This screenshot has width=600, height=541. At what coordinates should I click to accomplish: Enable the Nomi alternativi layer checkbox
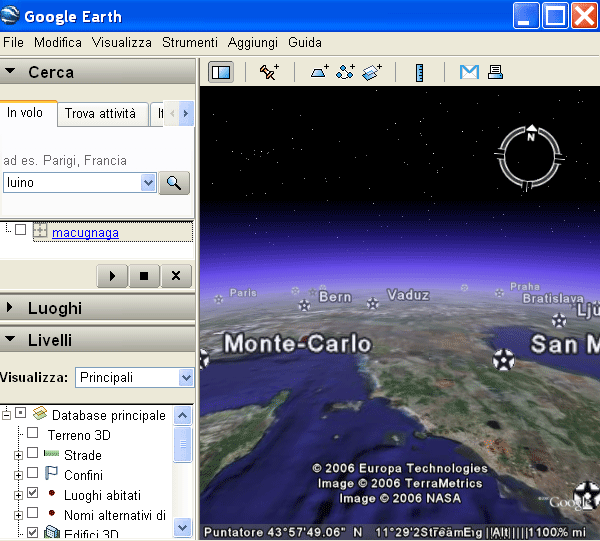(33, 512)
